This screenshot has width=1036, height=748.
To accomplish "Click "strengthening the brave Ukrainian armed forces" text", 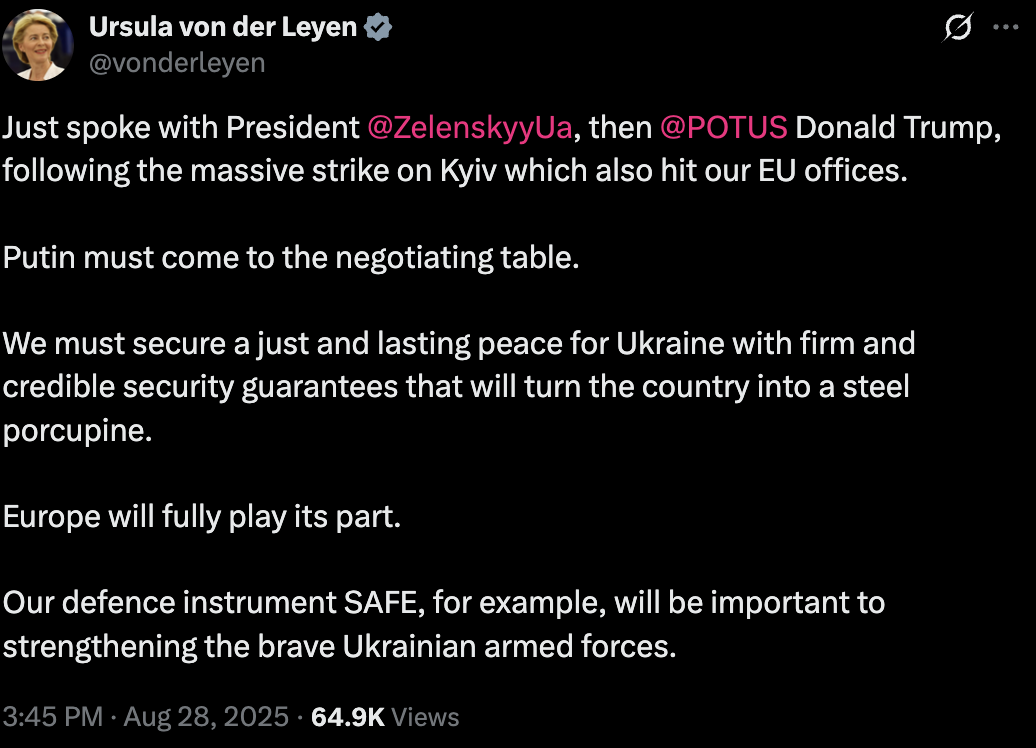I will (x=339, y=646).
